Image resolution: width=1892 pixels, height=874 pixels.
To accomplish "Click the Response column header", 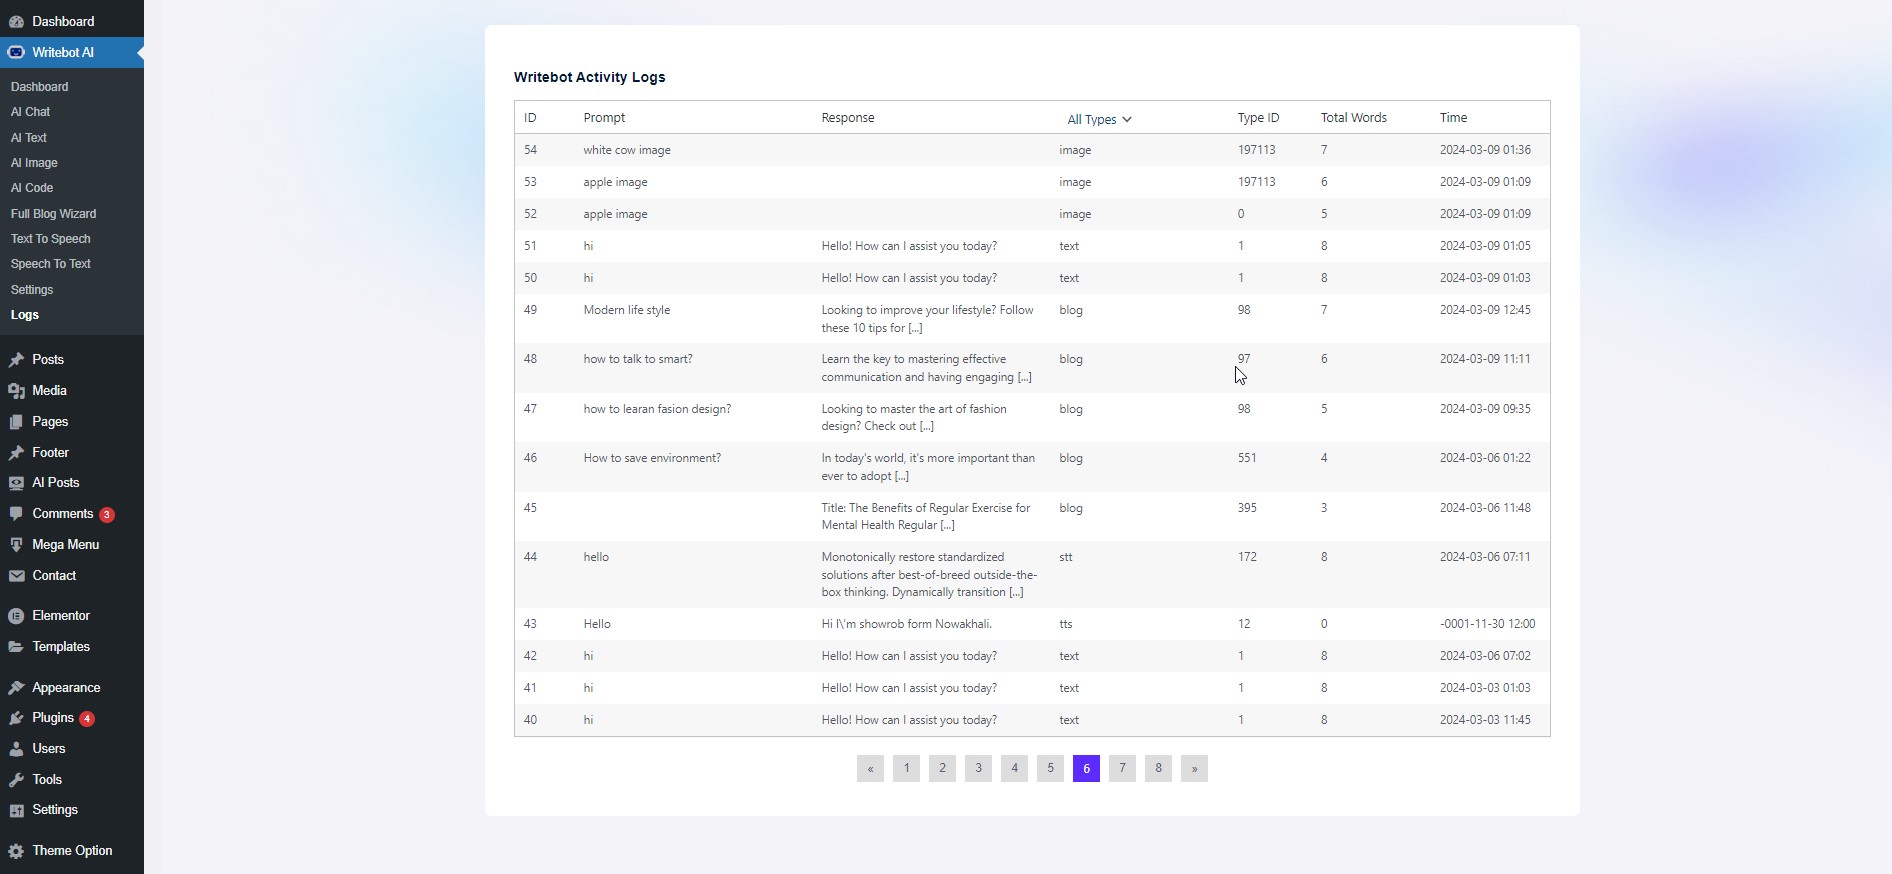I will point(848,117).
